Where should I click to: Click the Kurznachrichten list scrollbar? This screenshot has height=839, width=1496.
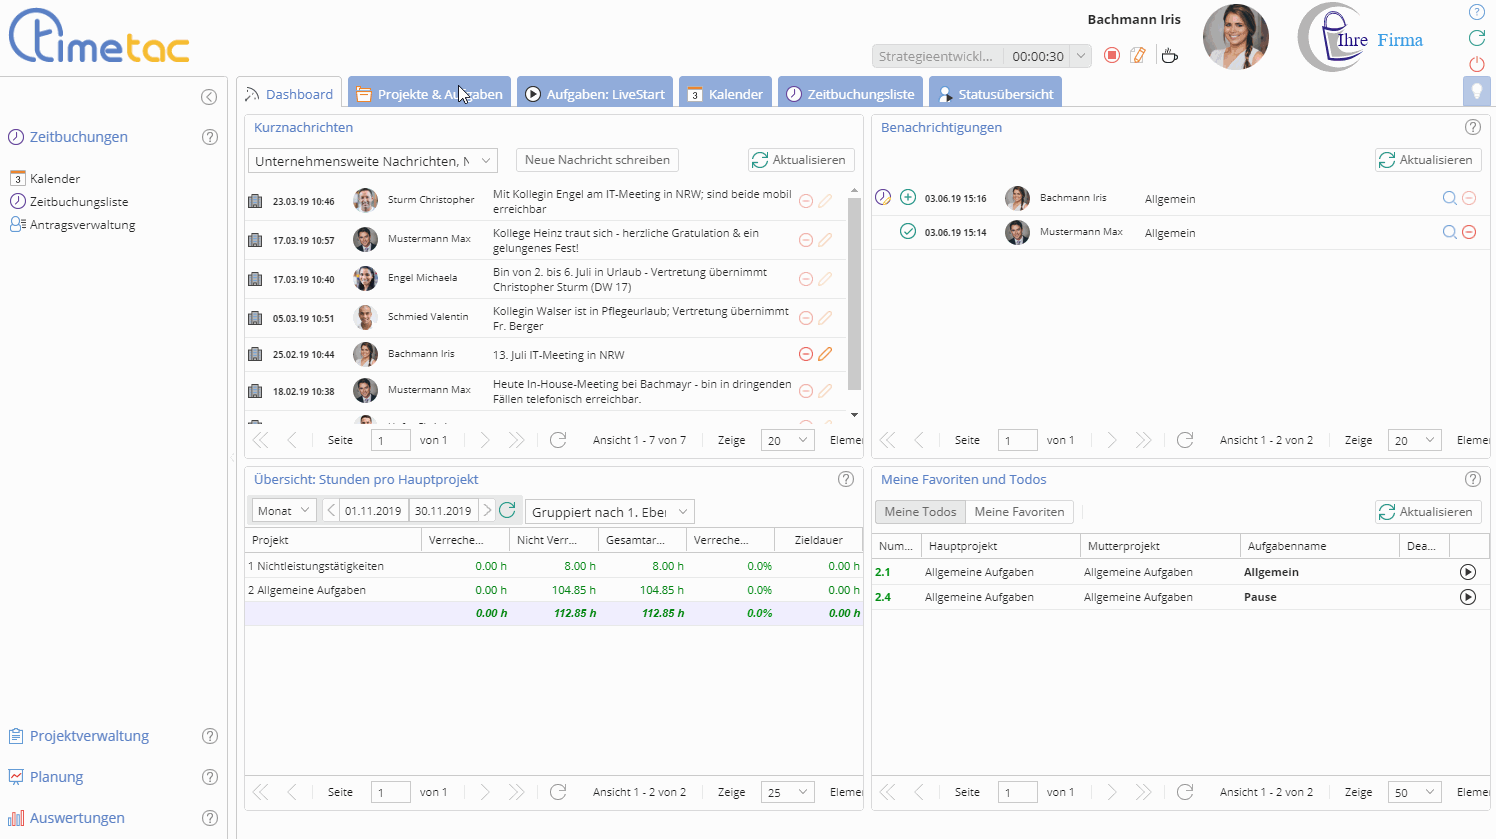[x=854, y=295]
